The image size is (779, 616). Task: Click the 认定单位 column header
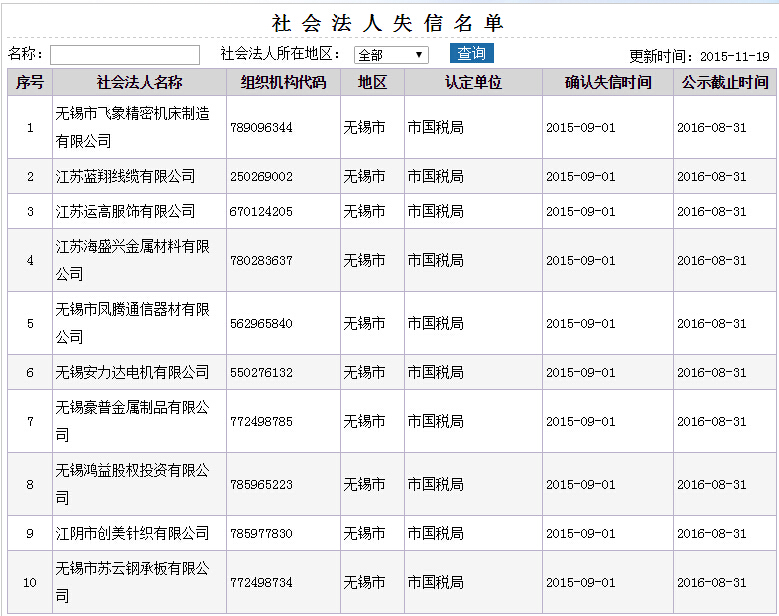tap(473, 82)
